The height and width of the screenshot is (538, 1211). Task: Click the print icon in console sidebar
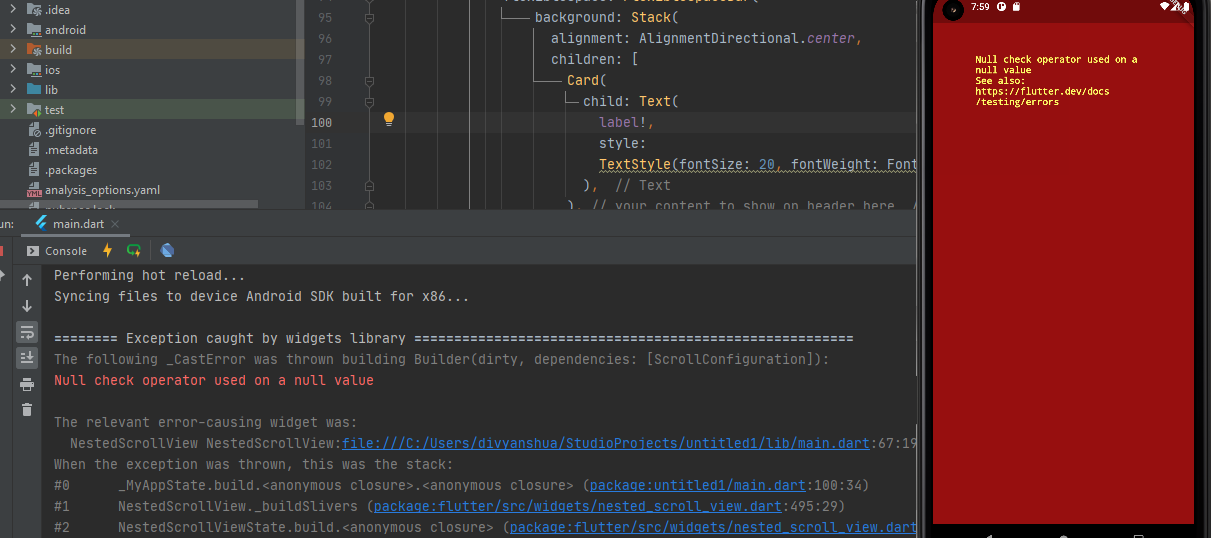pos(27,384)
